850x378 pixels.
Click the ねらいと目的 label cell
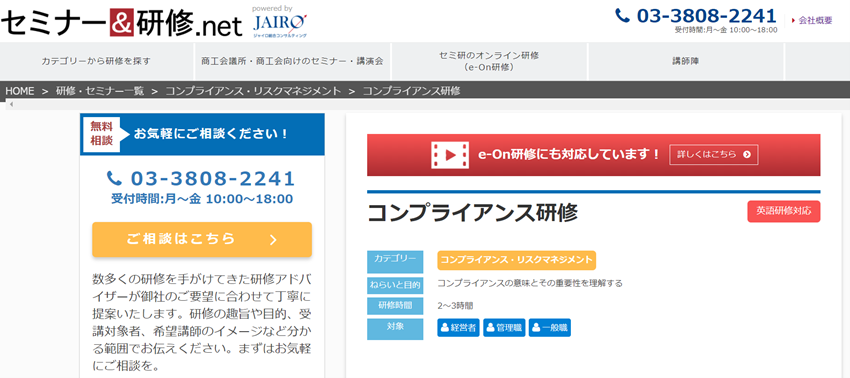tap(395, 285)
